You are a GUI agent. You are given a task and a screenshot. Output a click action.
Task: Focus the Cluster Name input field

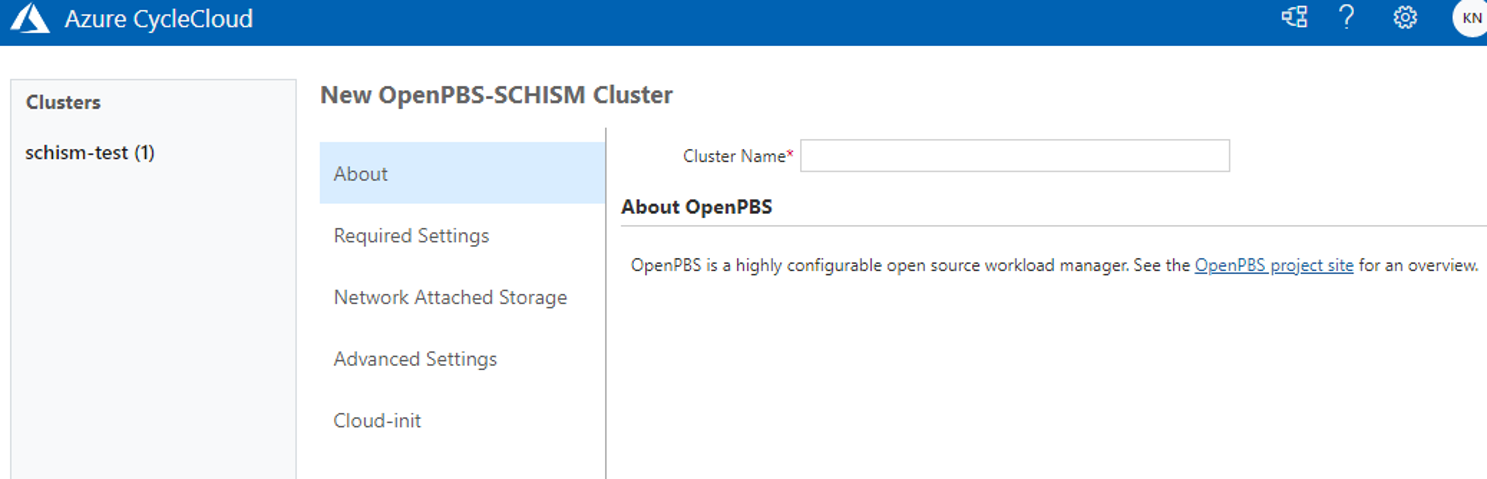1014,156
